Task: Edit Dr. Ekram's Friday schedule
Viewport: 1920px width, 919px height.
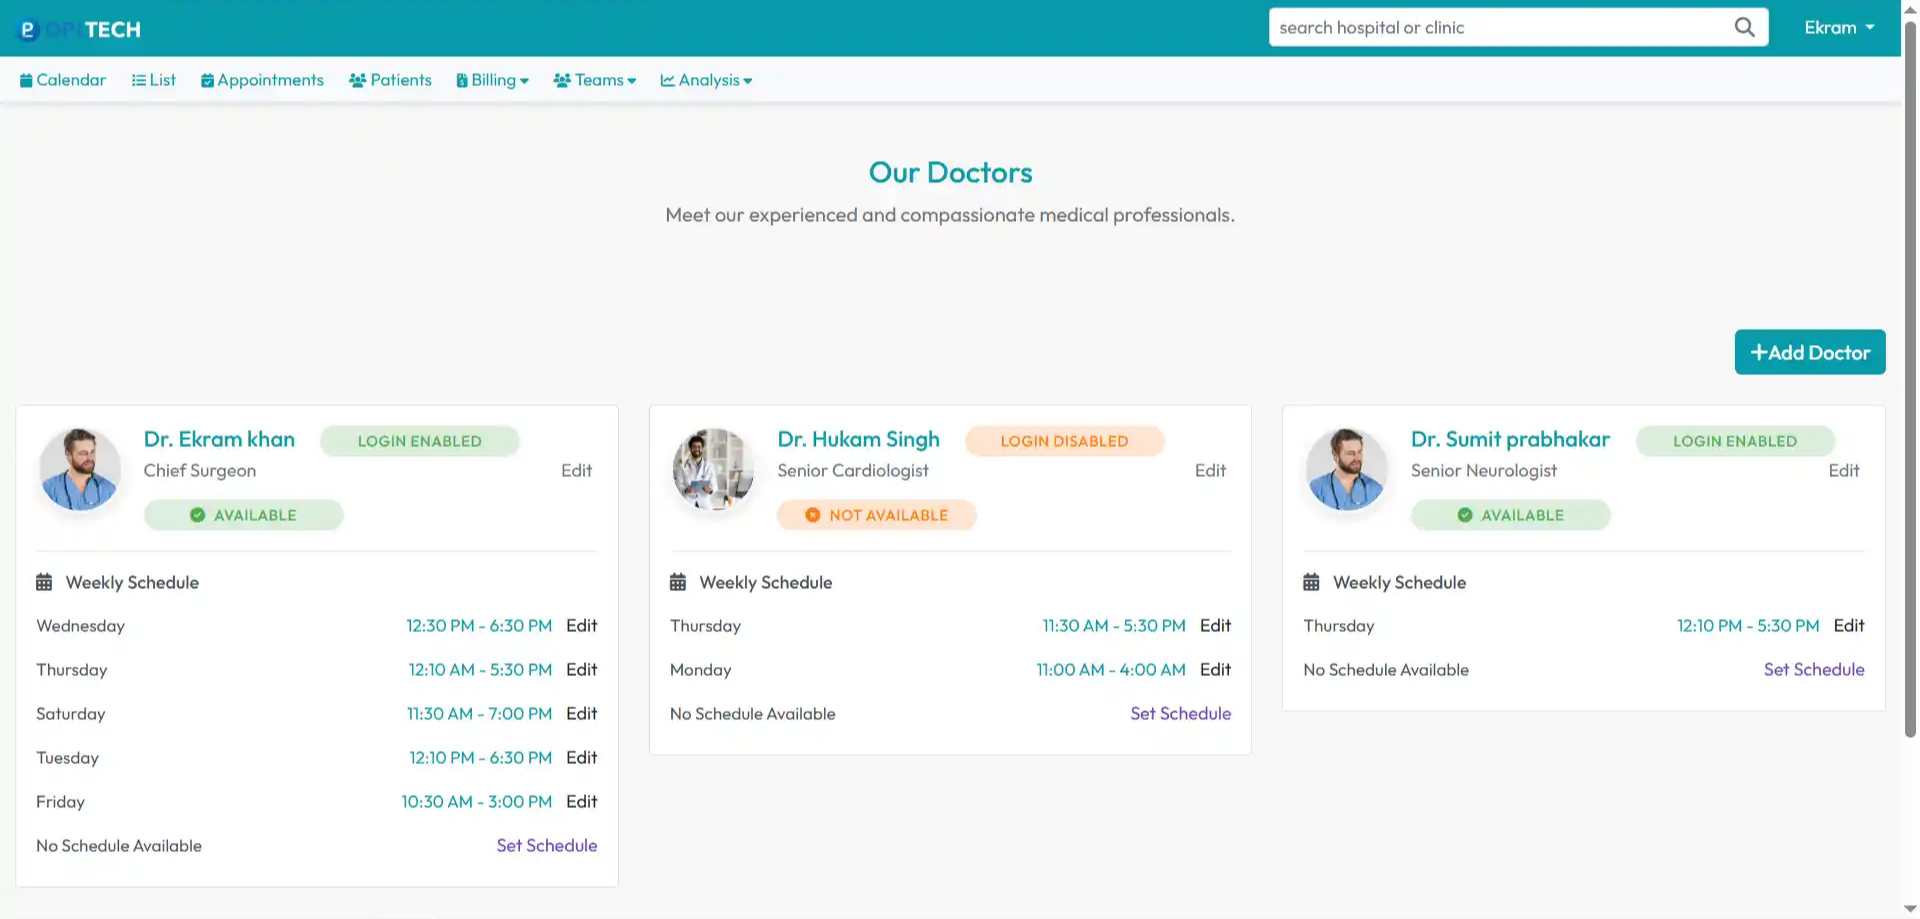Action: tap(581, 801)
